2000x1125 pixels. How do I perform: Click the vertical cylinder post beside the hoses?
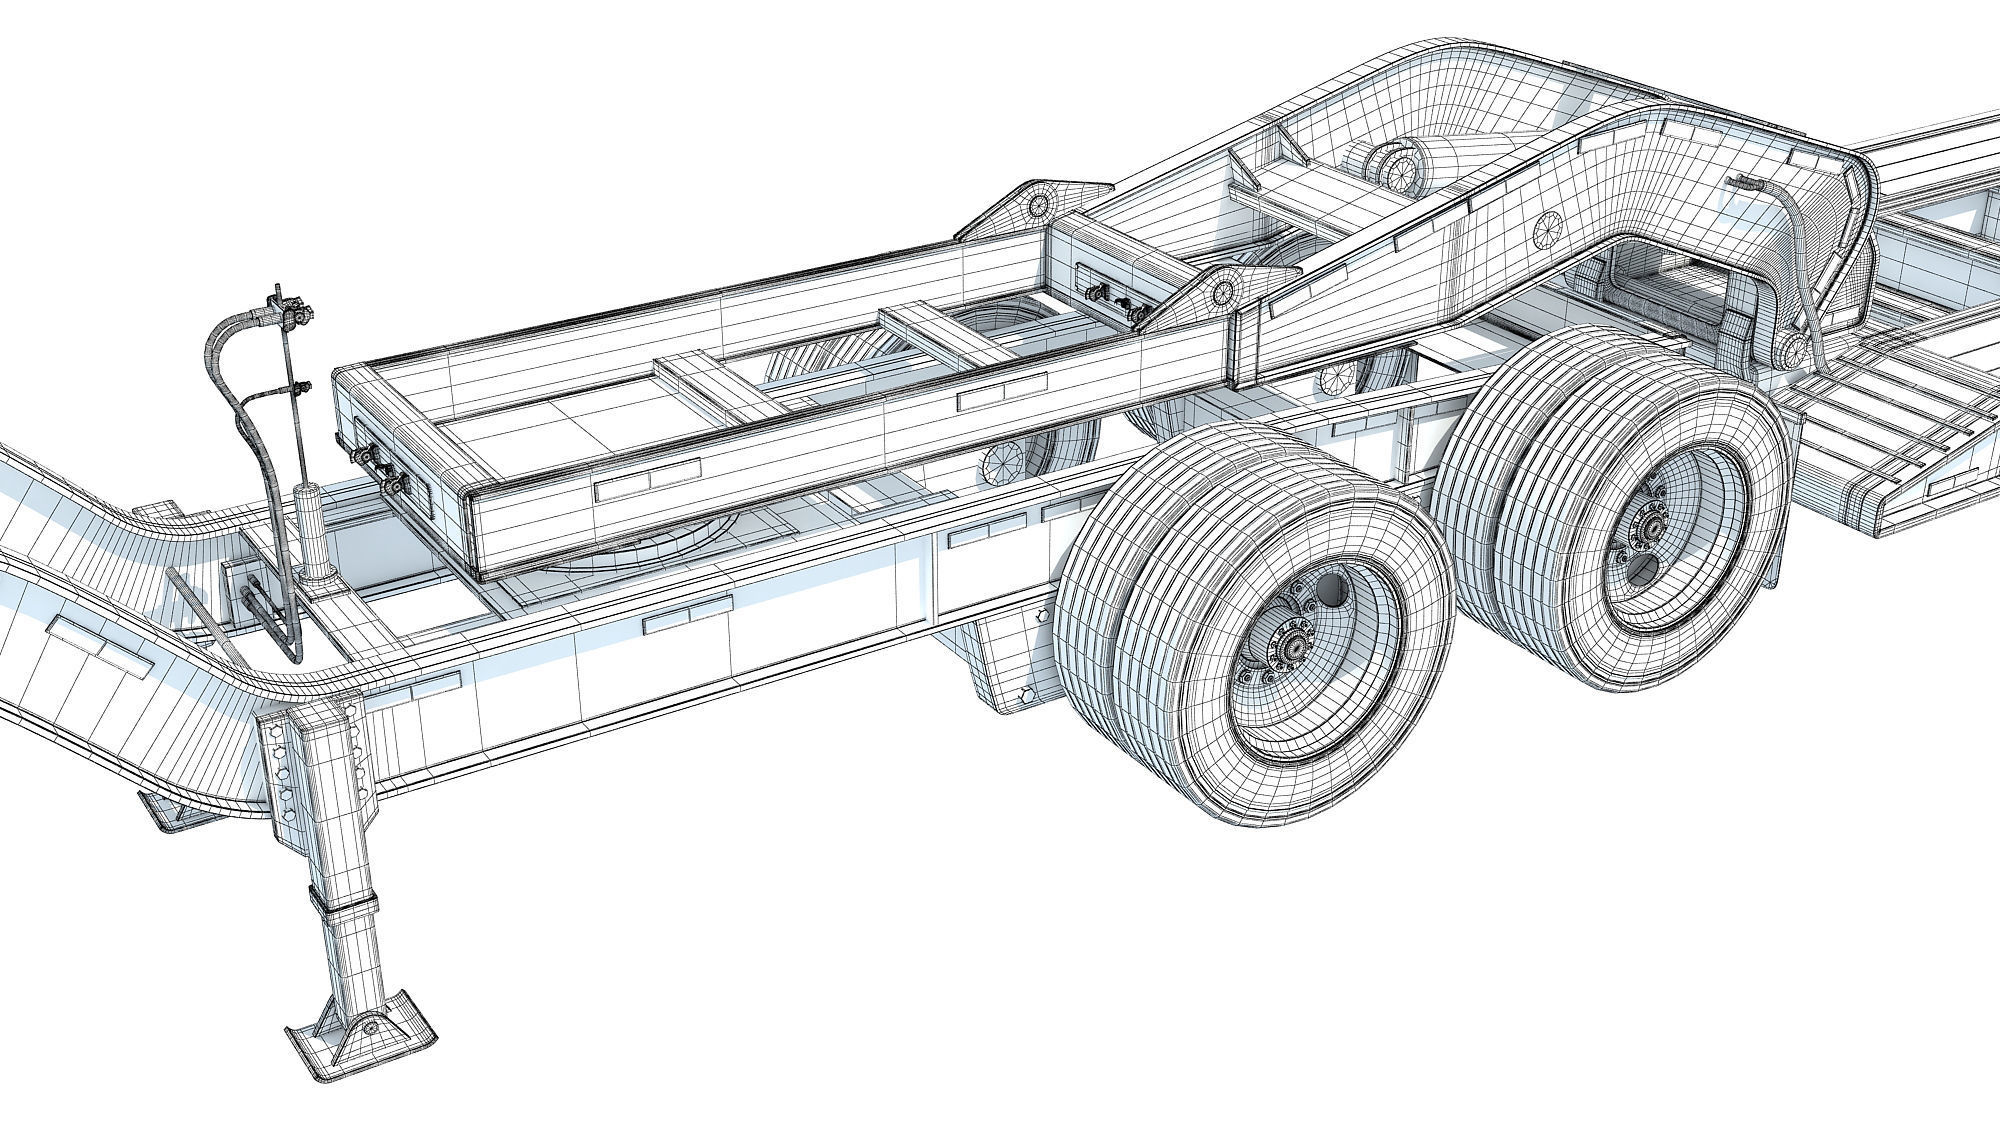click(x=313, y=530)
